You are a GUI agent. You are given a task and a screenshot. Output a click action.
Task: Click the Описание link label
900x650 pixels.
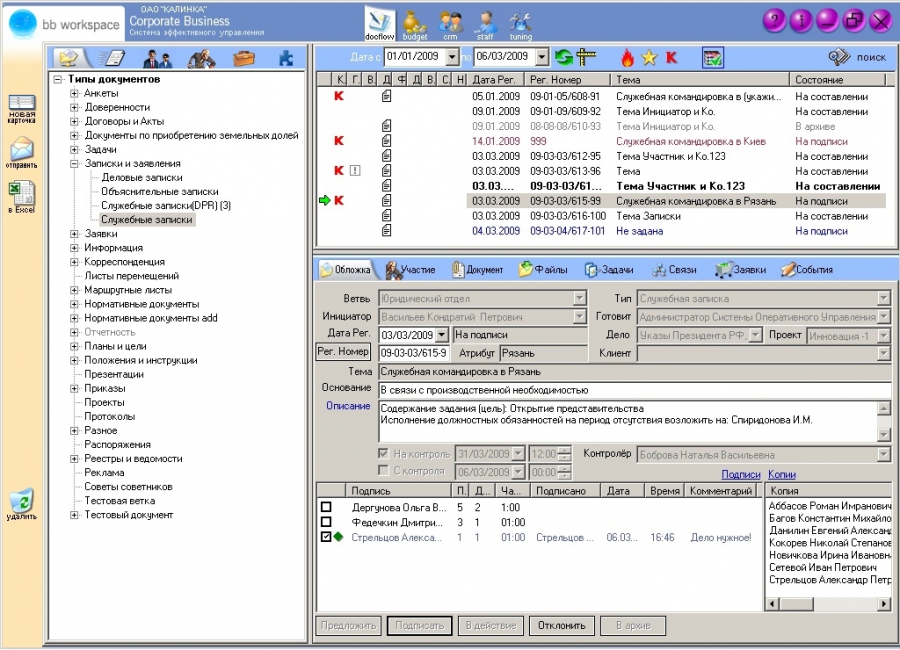348,405
